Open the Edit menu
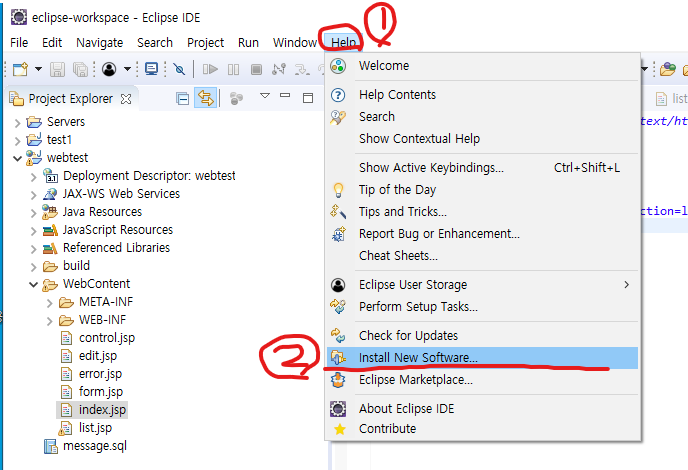 pos(52,43)
